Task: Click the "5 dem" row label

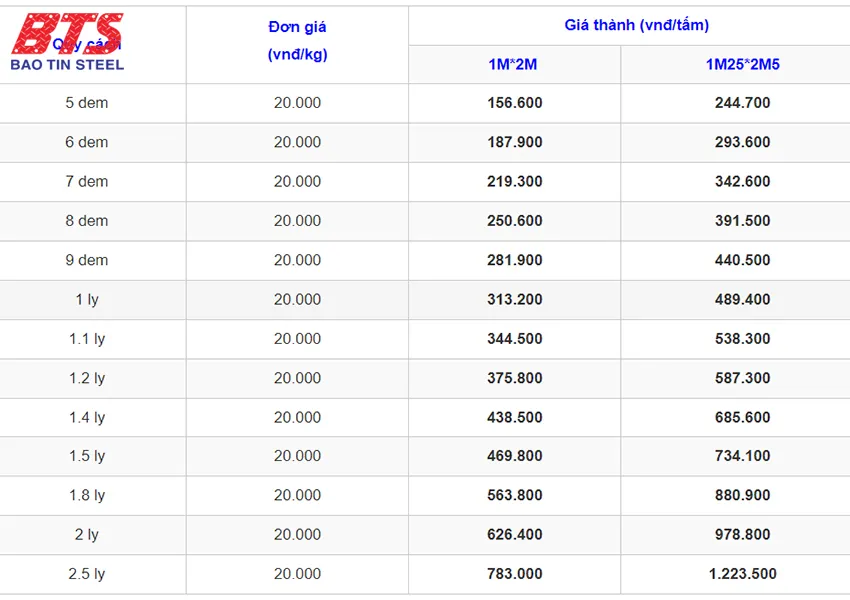Action: click(x=87, y=103)
